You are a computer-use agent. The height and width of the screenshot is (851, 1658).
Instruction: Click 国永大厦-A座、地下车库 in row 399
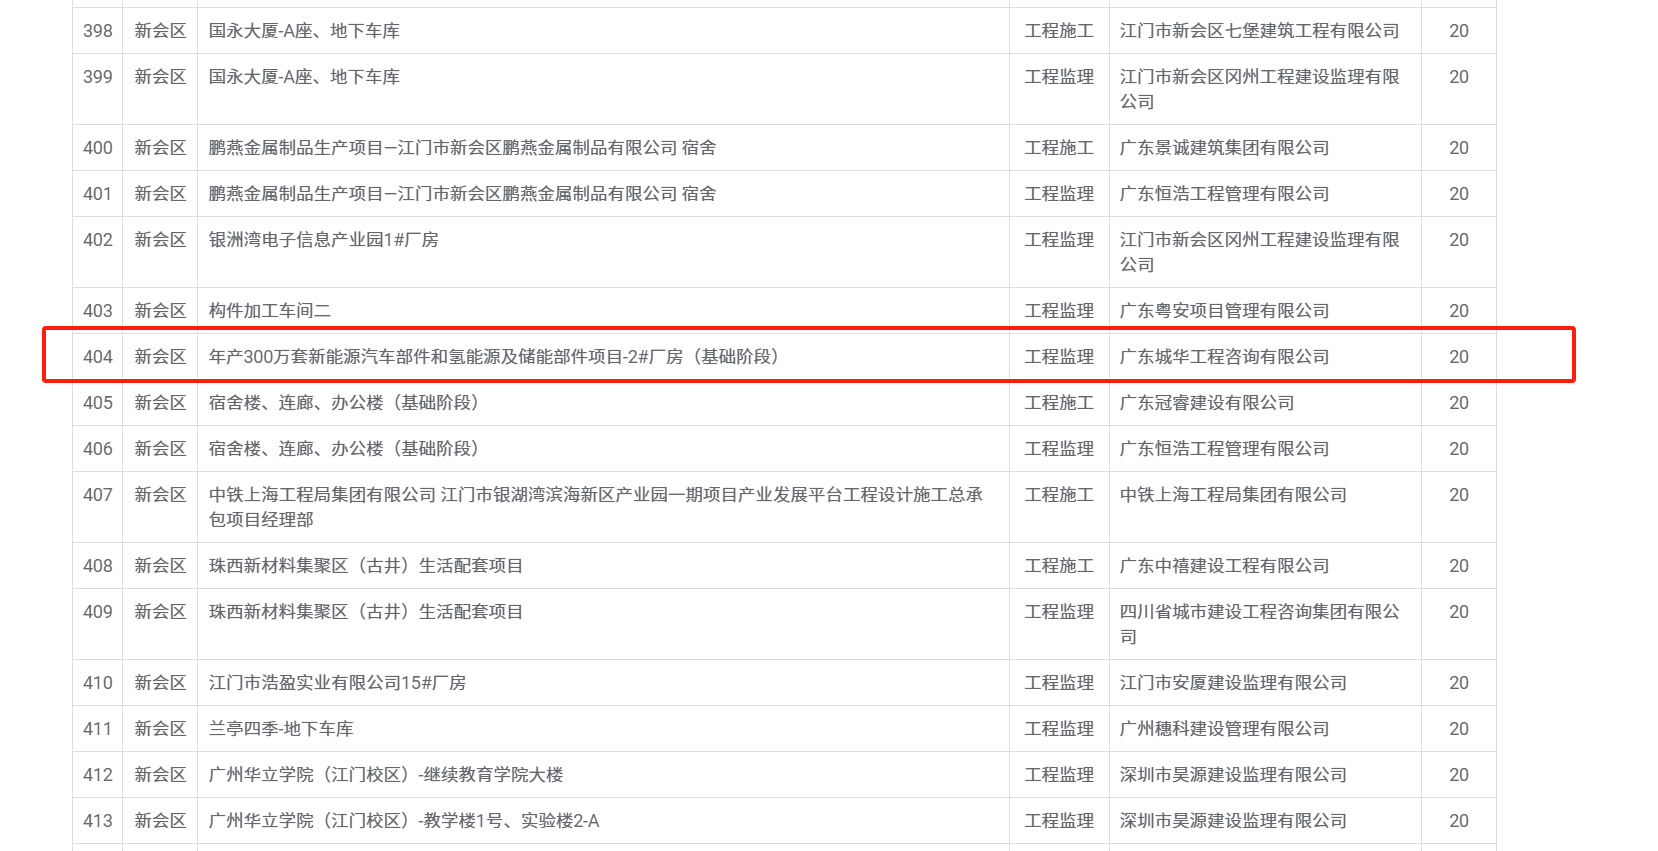tap(304, 77)
